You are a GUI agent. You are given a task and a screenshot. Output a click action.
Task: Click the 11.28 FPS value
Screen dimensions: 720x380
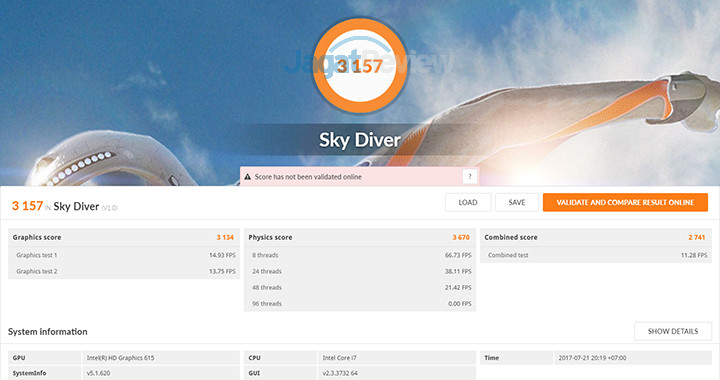coord(694,255)
